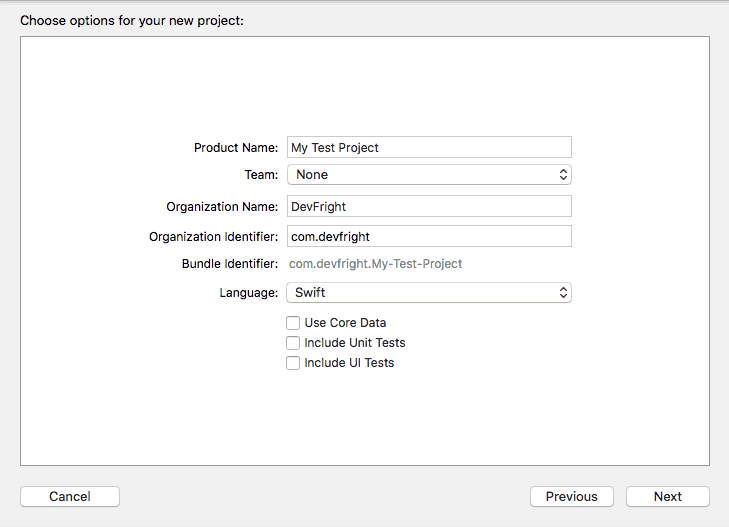
Task: Click the 'Bundle Identifier:' label
Action: pyautogui.click(x=230, y=264)
